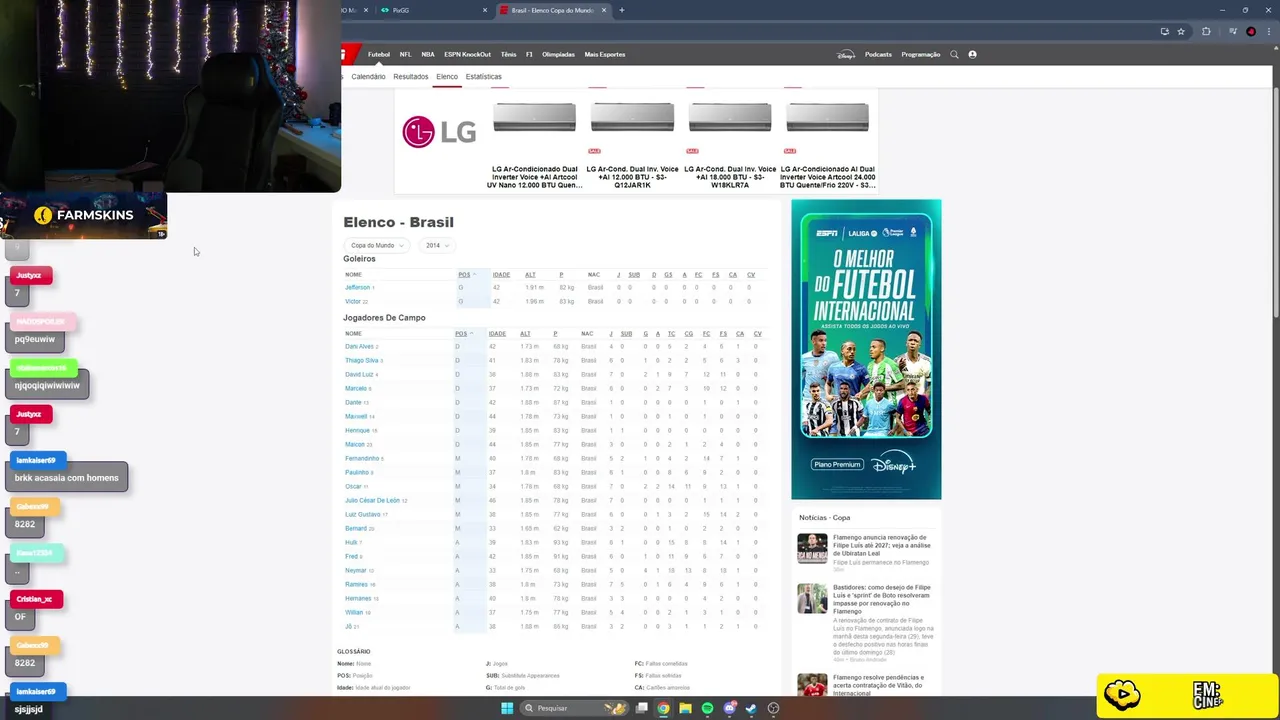
Task: Click the Disney+ logo in the sidebar ad
Action: click(x=892, y=464)
